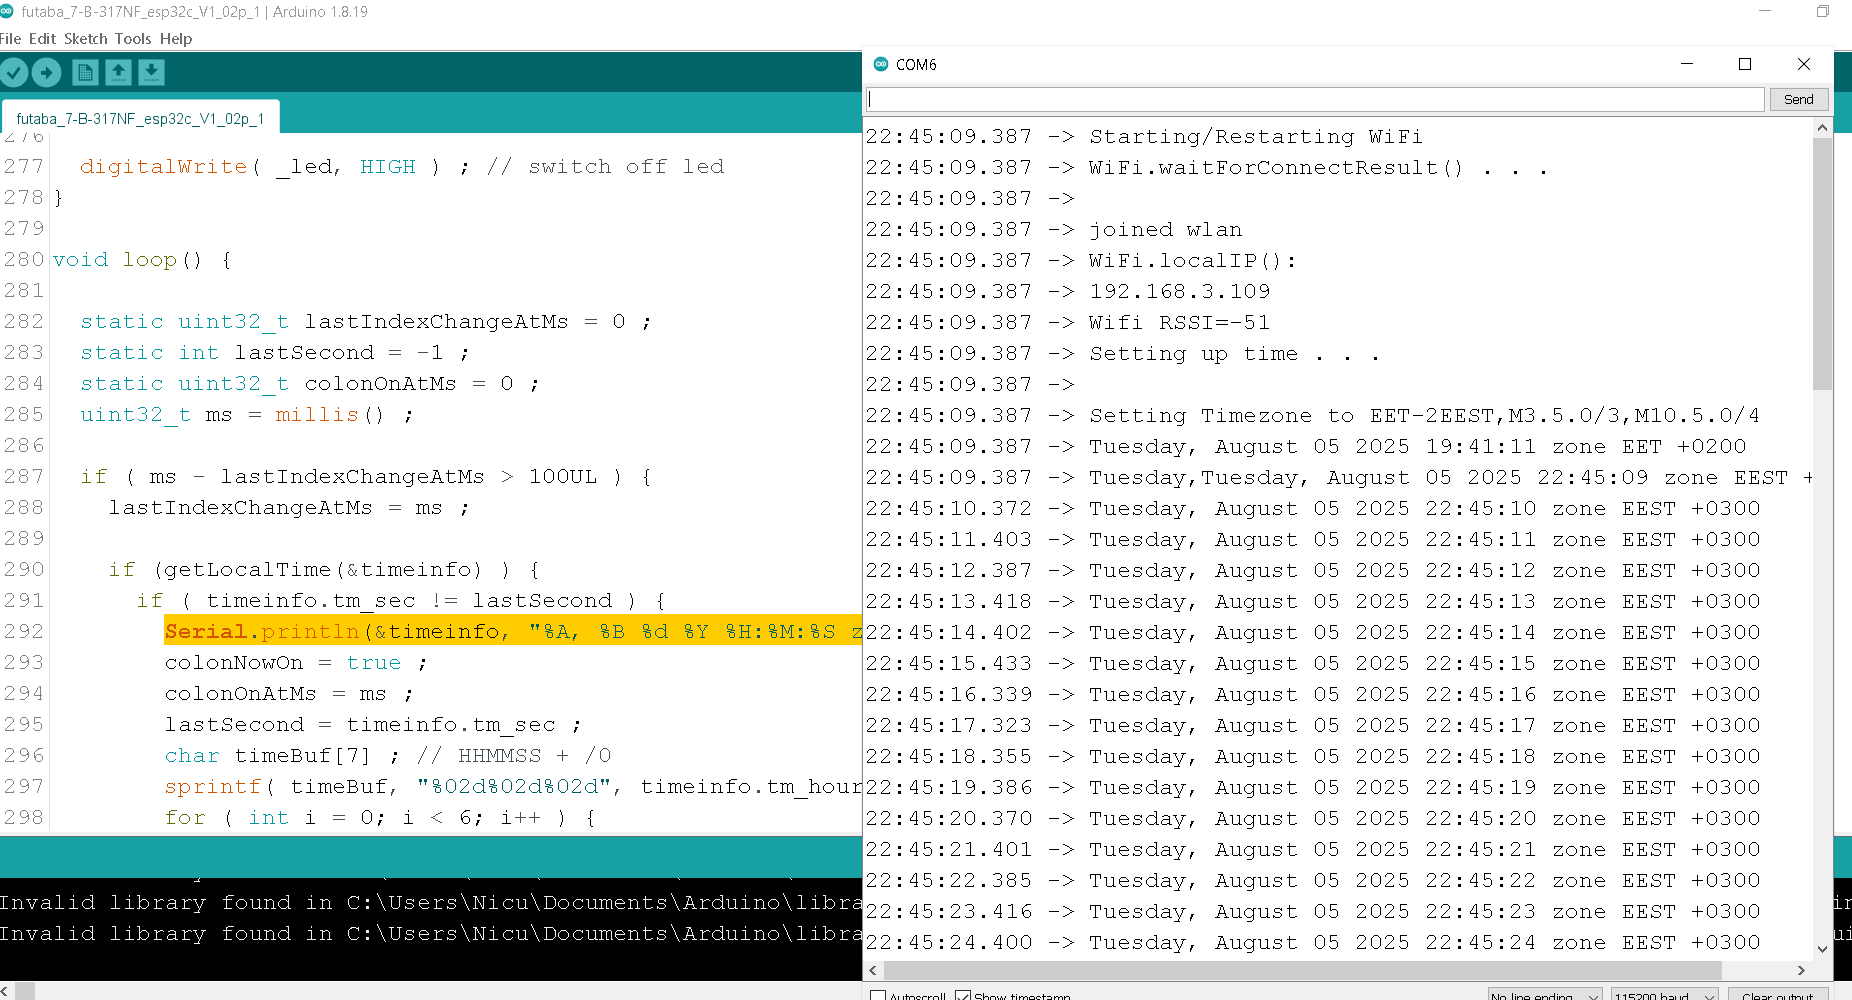Screen dimensions: 1852x1000
Task: Create a new sketch
Action: tap(84, 72)
